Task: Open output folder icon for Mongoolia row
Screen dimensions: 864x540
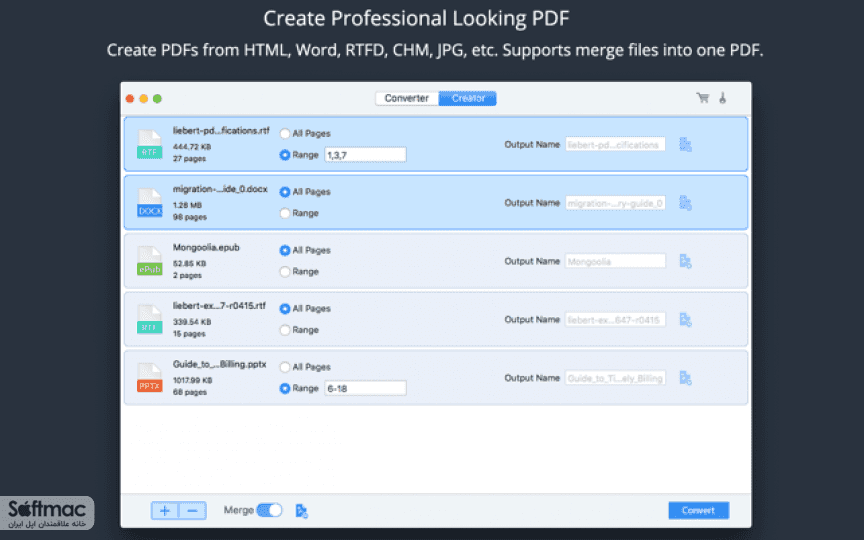Action: [685, 261]
